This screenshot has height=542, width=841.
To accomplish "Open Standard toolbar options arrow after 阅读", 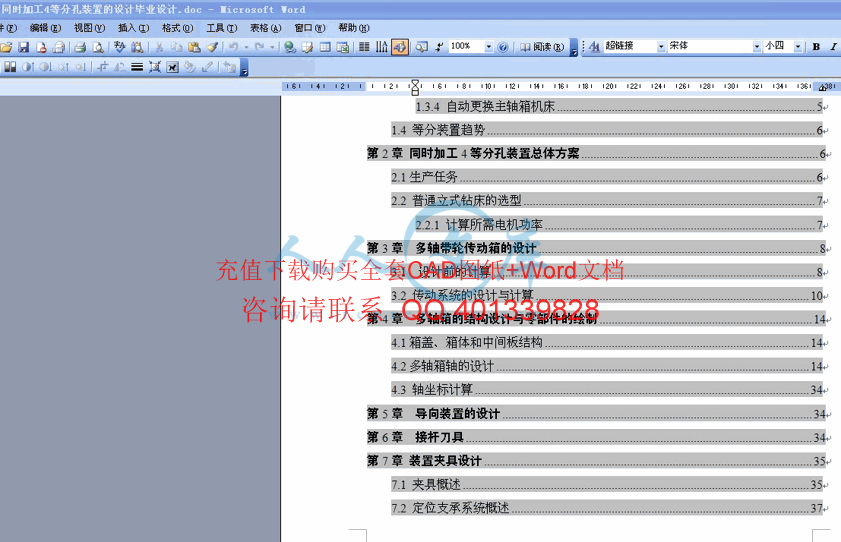I will click(574, 48).
